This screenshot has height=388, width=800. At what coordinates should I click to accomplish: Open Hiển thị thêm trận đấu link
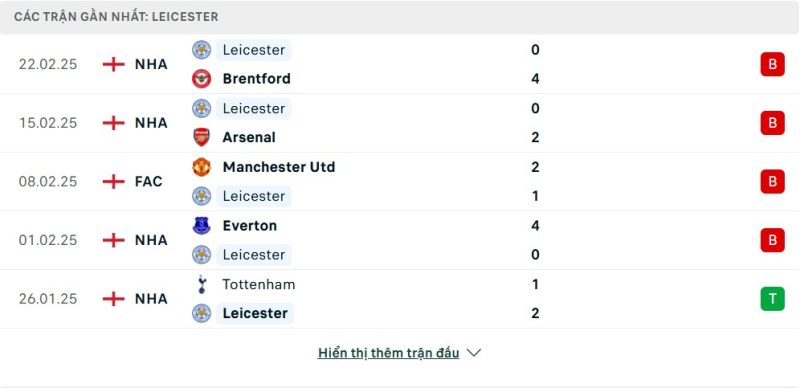[388, 353]
